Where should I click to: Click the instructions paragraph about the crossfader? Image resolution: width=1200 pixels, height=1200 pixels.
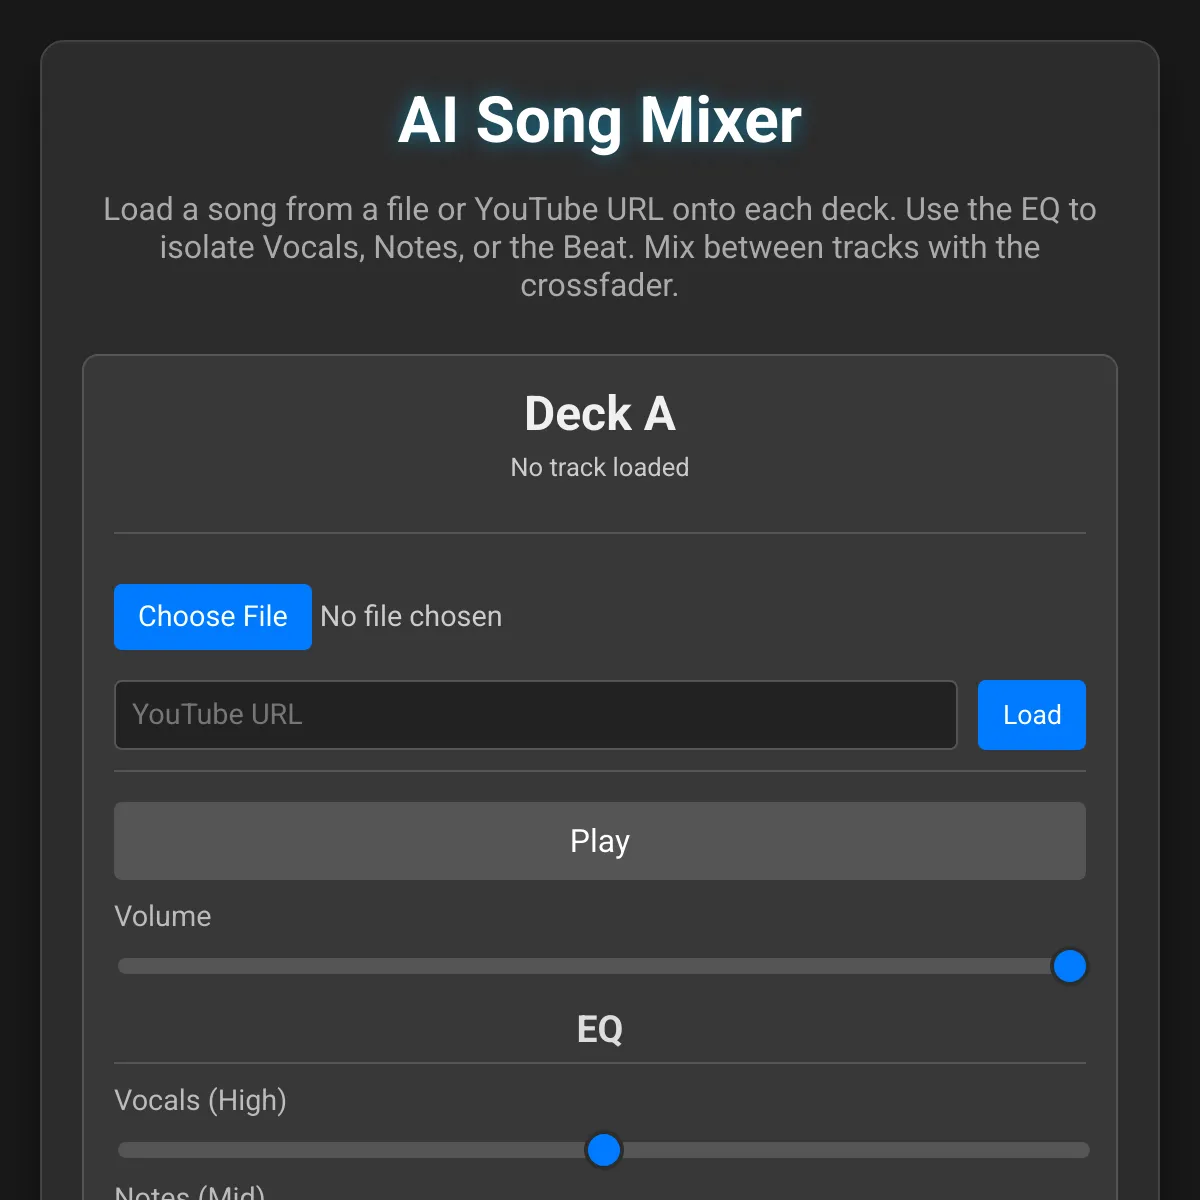pos(600,247)
